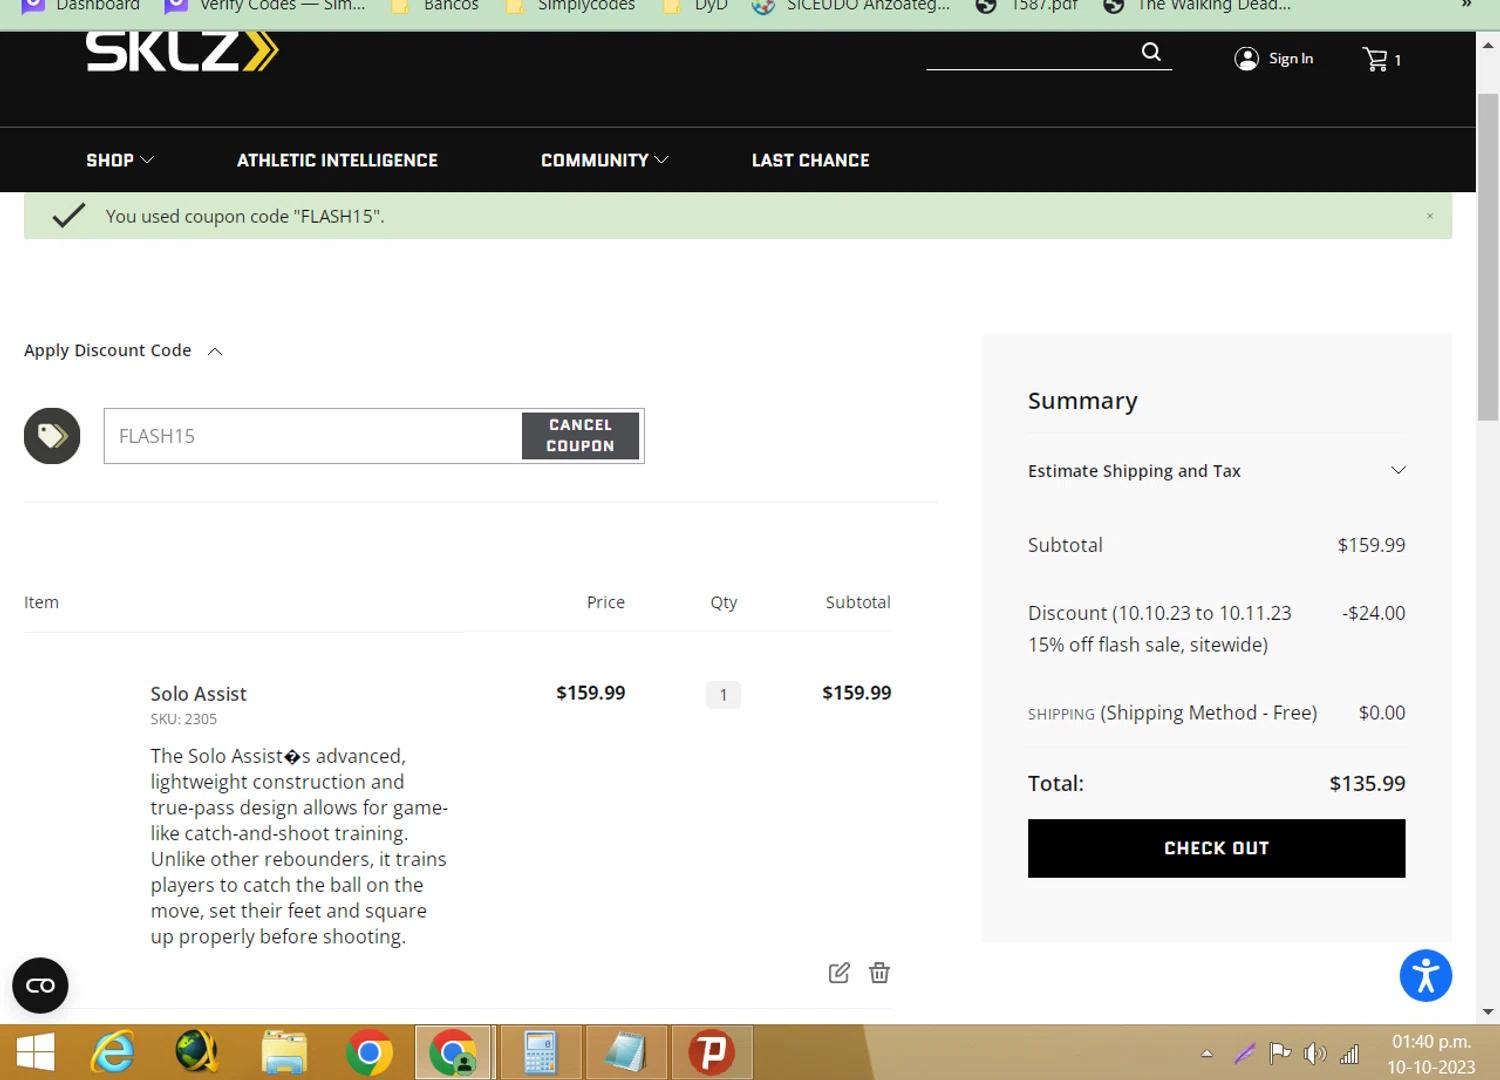
Task: Expand the COMMUNITY menu
Action: [604, 160]
